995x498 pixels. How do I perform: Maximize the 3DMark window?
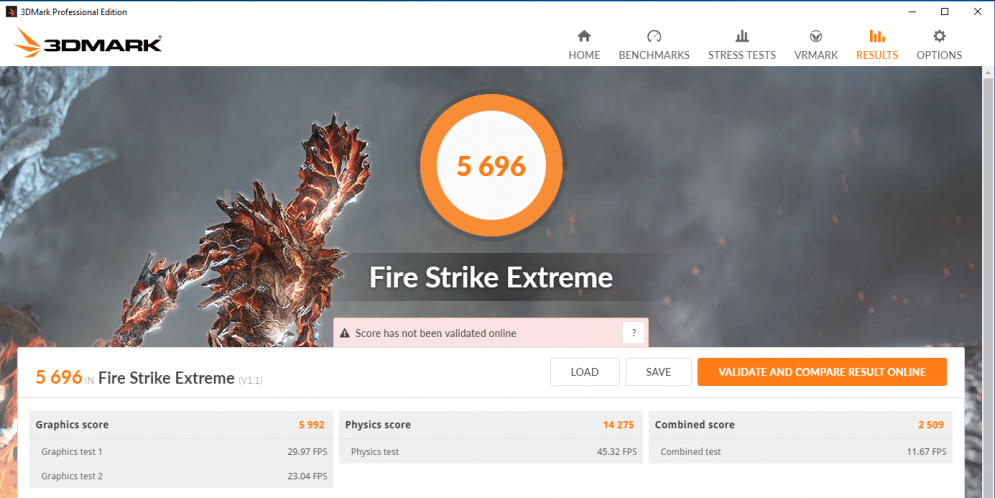tap(945, 11)
